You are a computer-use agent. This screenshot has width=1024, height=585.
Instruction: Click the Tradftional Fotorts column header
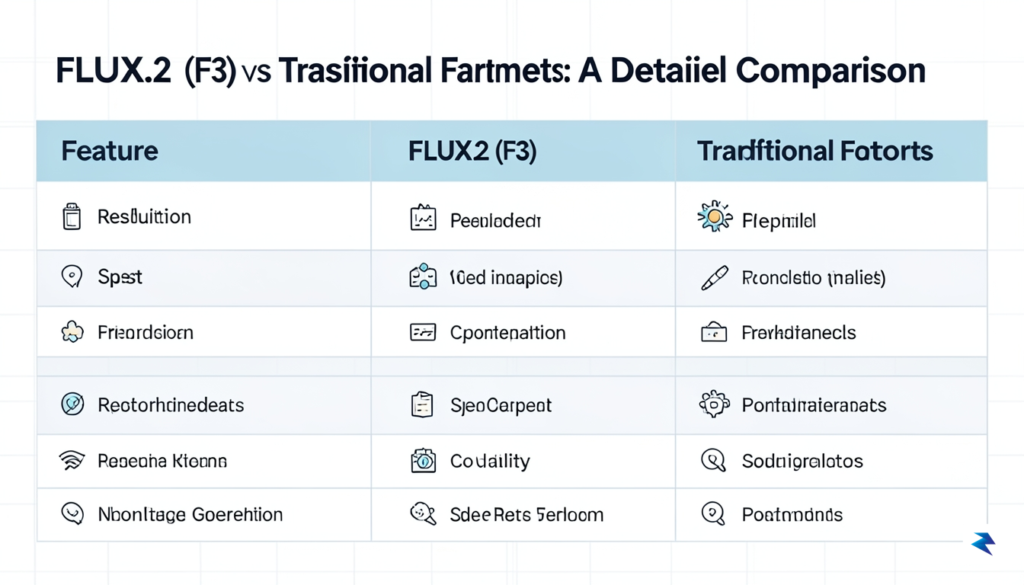point(815,151)
